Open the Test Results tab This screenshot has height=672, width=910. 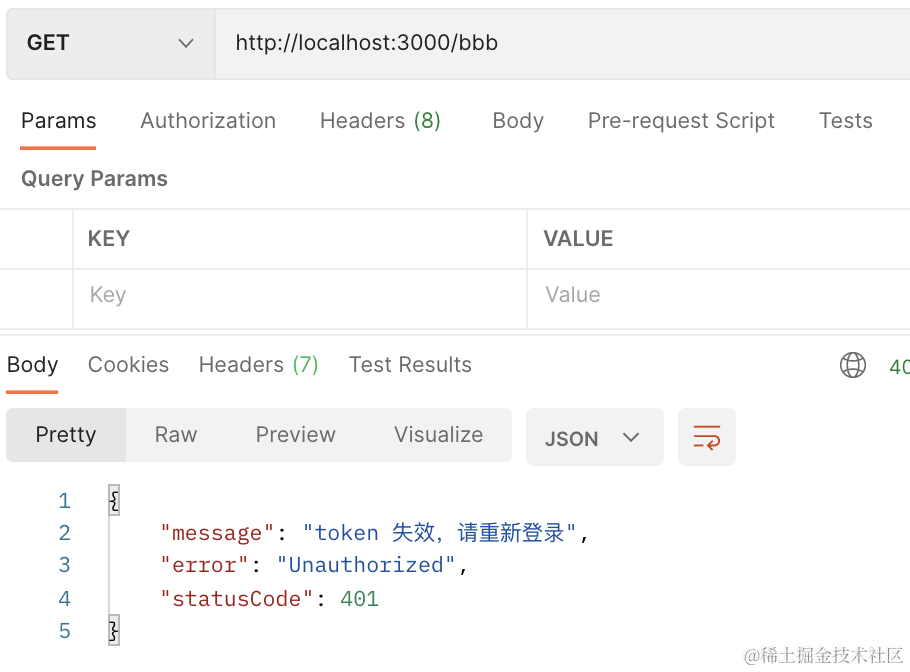410,365
